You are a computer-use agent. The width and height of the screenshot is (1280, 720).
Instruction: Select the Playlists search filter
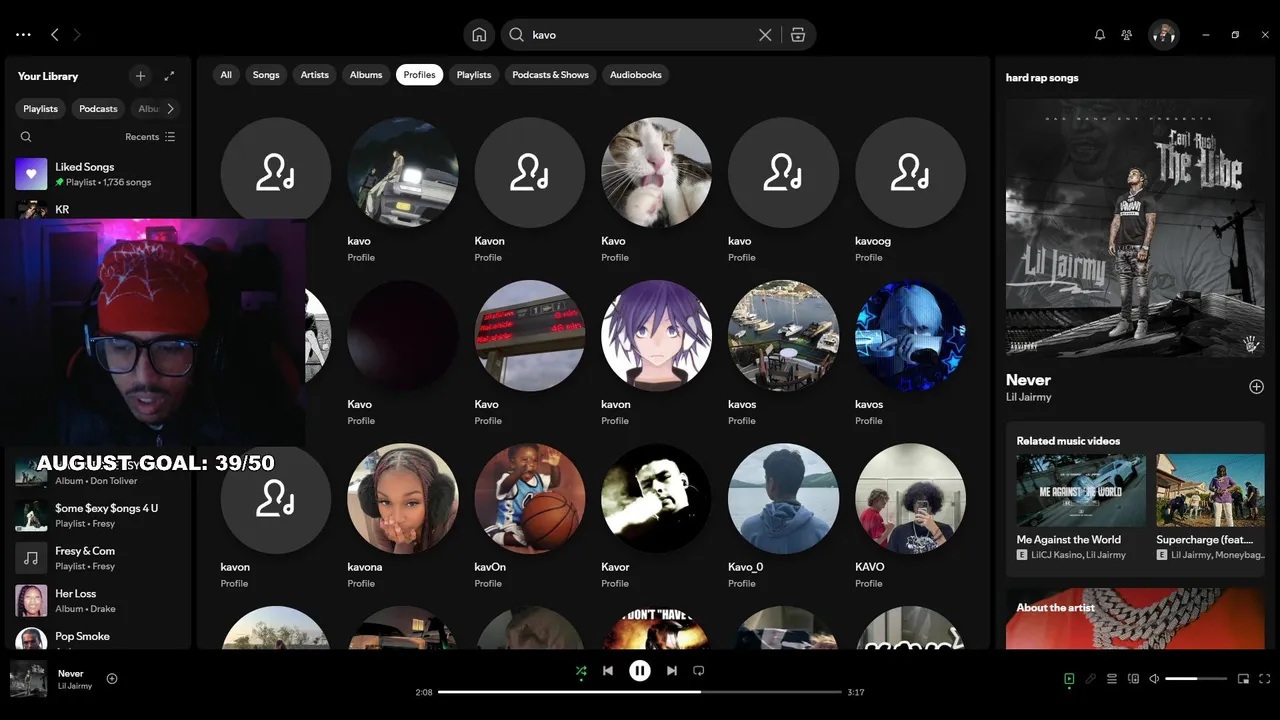[x=474, y=75]
